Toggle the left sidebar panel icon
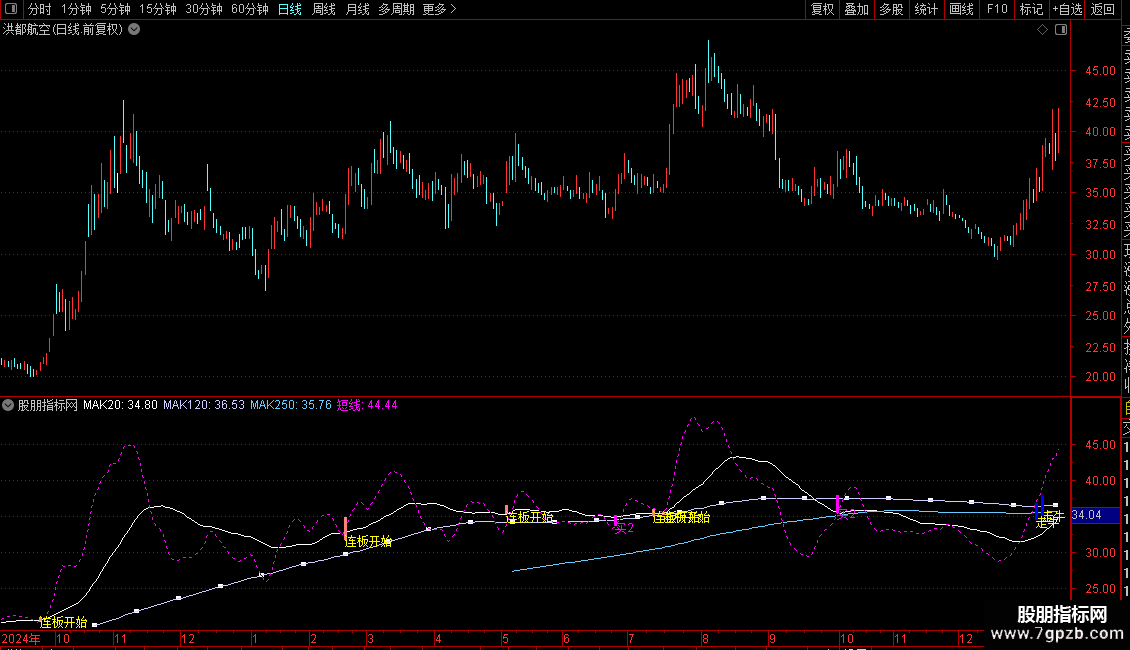This screenshot has height=650, width=1130. [x=11, y=9]
